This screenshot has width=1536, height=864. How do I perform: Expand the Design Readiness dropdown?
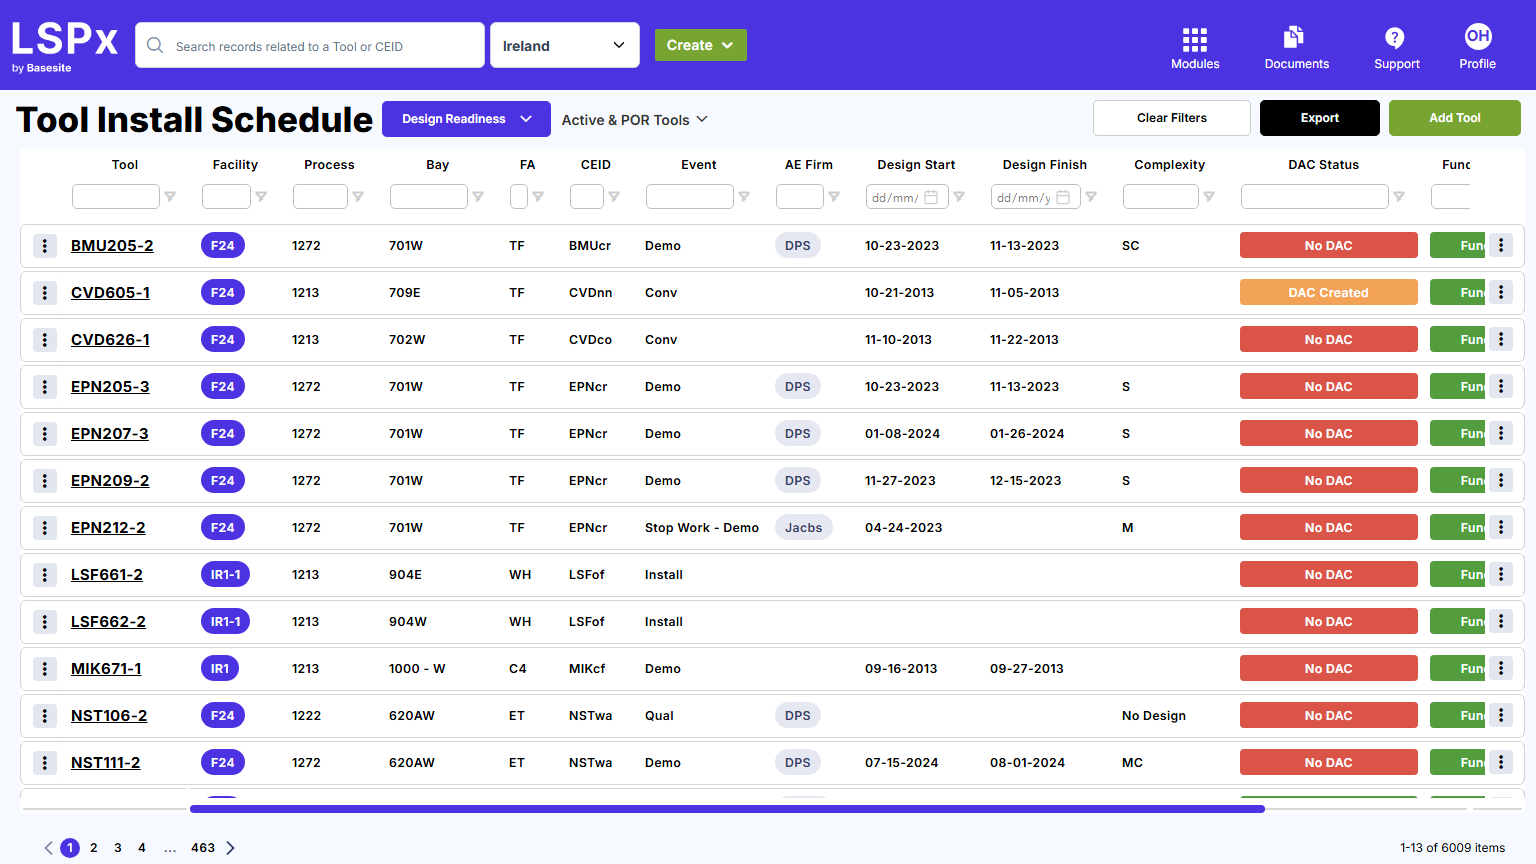pos(466,119)
